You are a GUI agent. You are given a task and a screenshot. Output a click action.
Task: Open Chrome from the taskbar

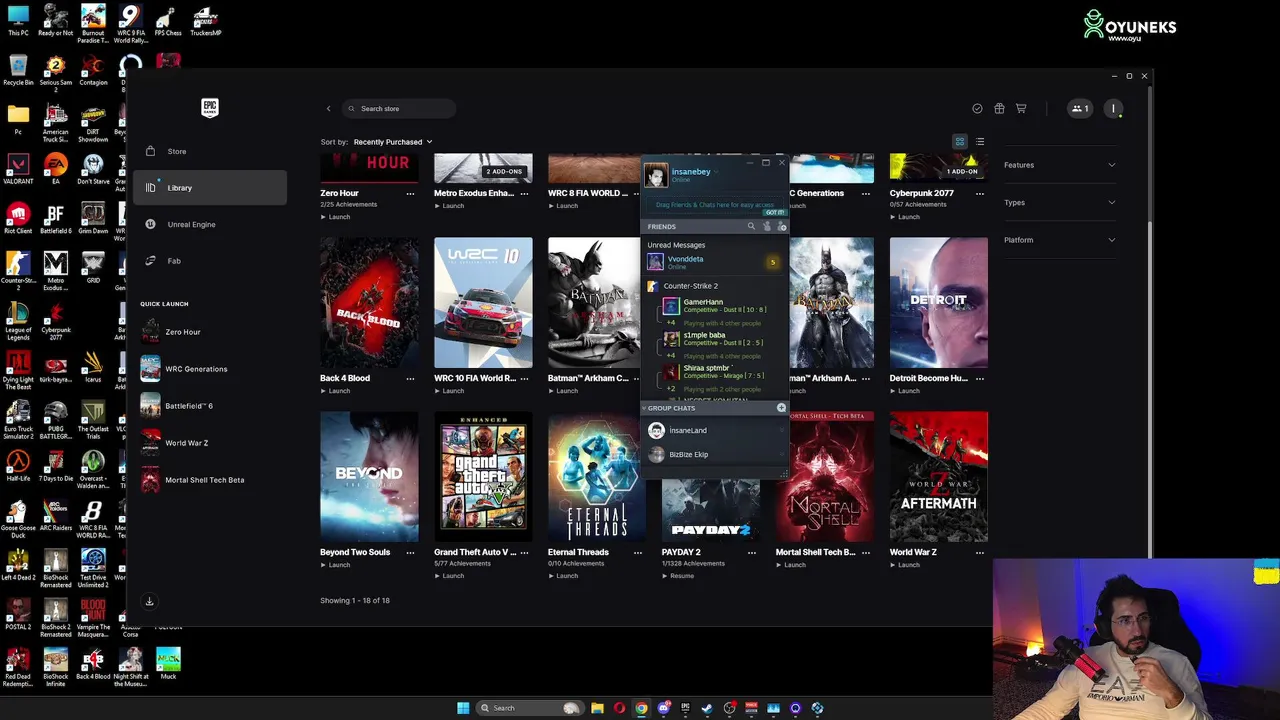(641, 708)
